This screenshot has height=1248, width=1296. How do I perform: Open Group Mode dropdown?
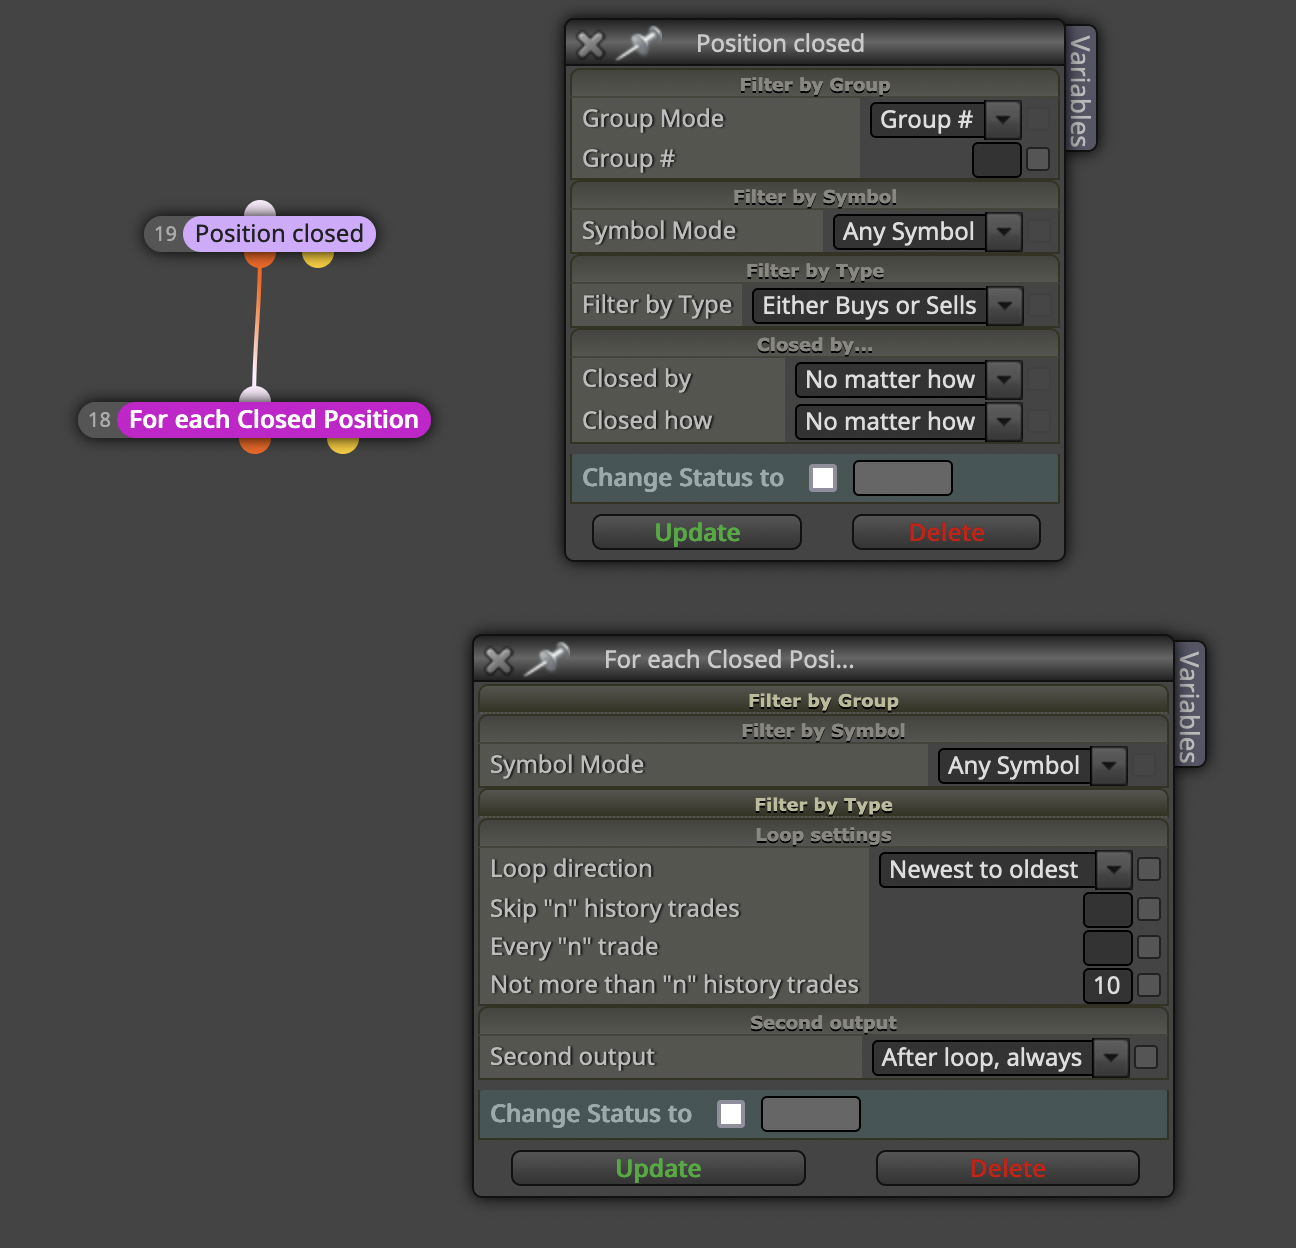click(946, 120)
